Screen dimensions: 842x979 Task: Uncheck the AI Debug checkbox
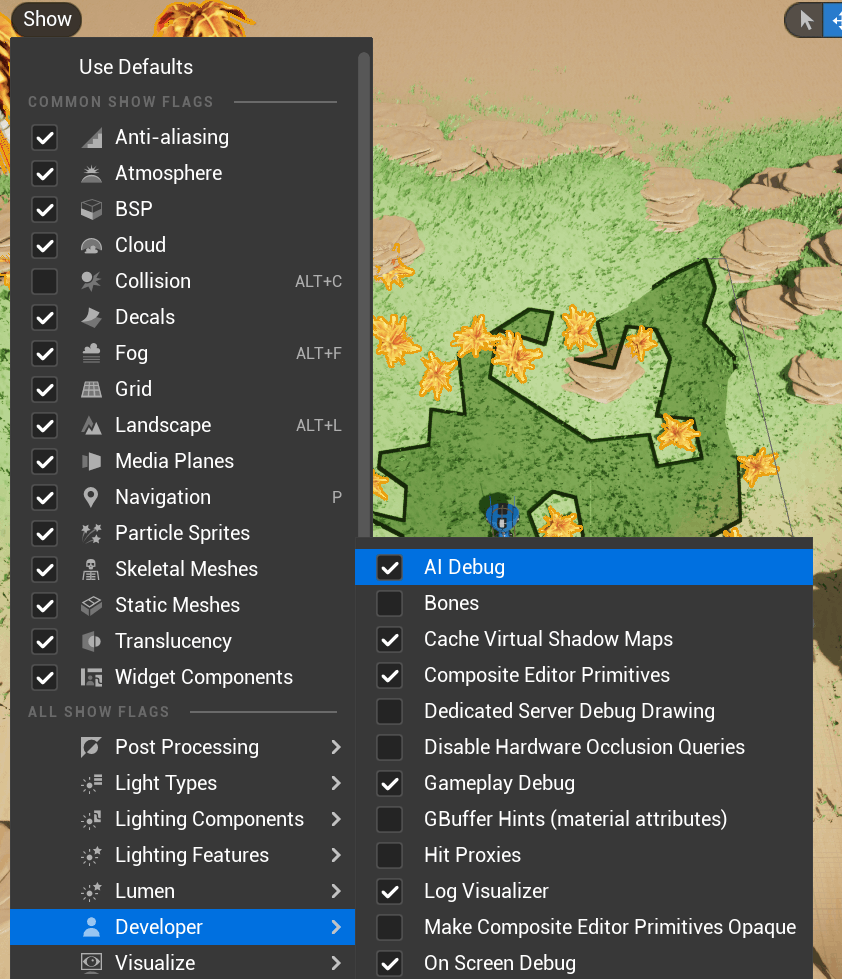tap(390, 568)
